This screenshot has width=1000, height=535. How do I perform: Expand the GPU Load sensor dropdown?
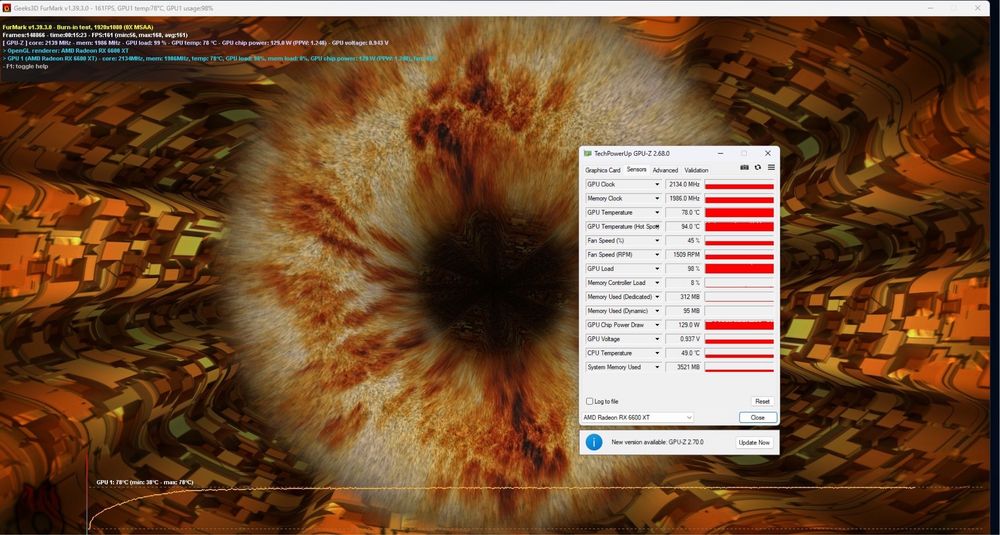pos(657,268)
